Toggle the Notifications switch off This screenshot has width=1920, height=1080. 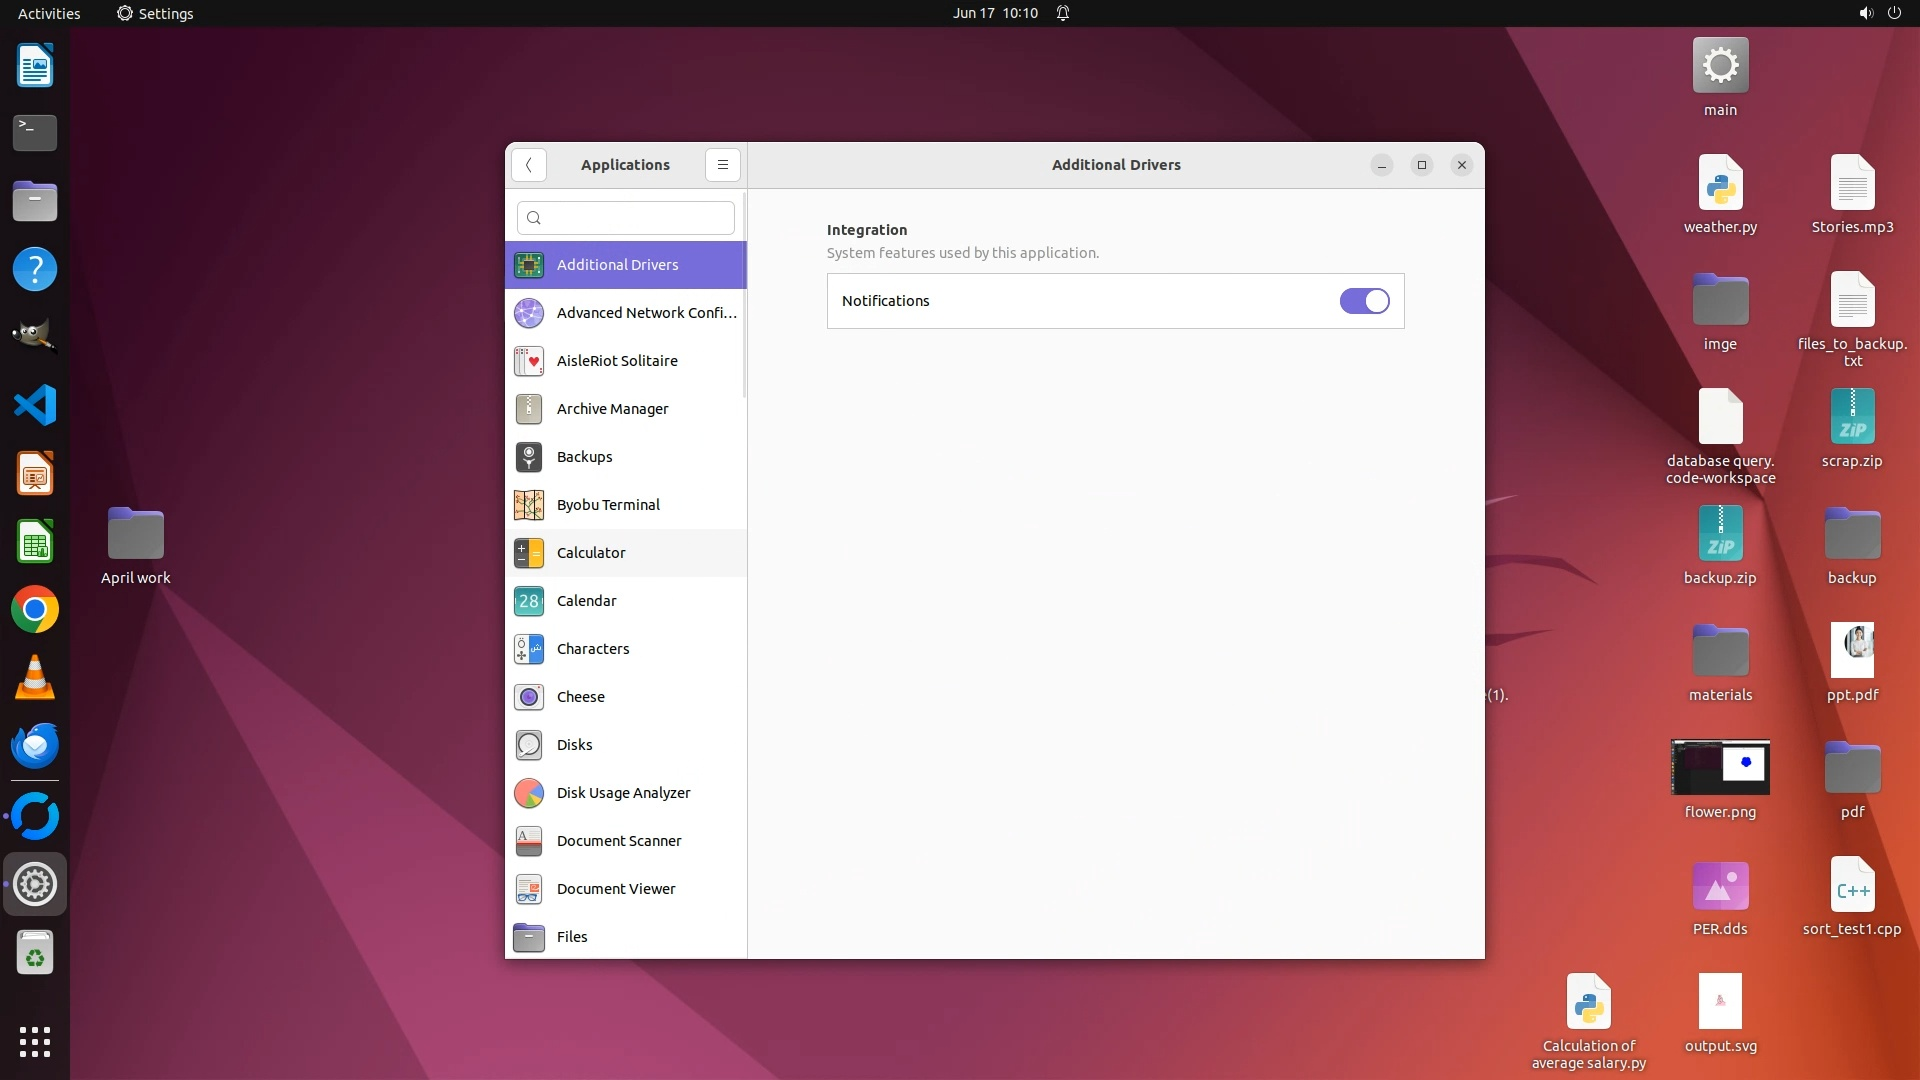1364,301
